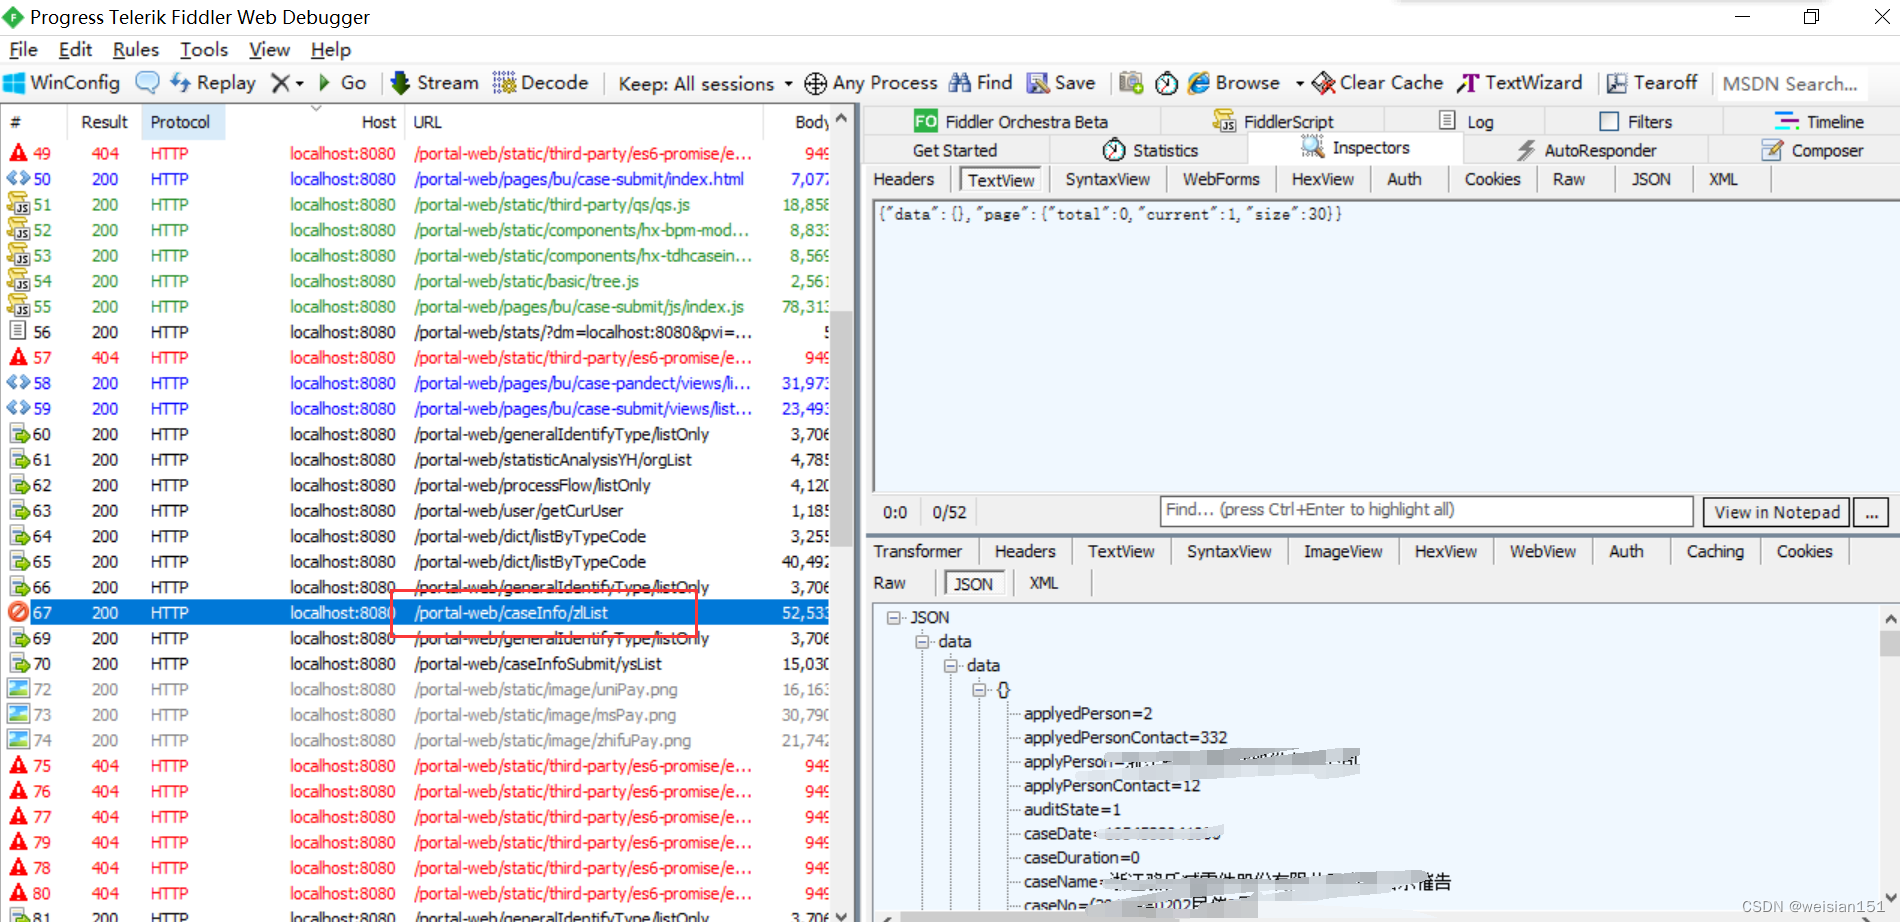Select request WebForms inspector tab

tap(1221, 179)
